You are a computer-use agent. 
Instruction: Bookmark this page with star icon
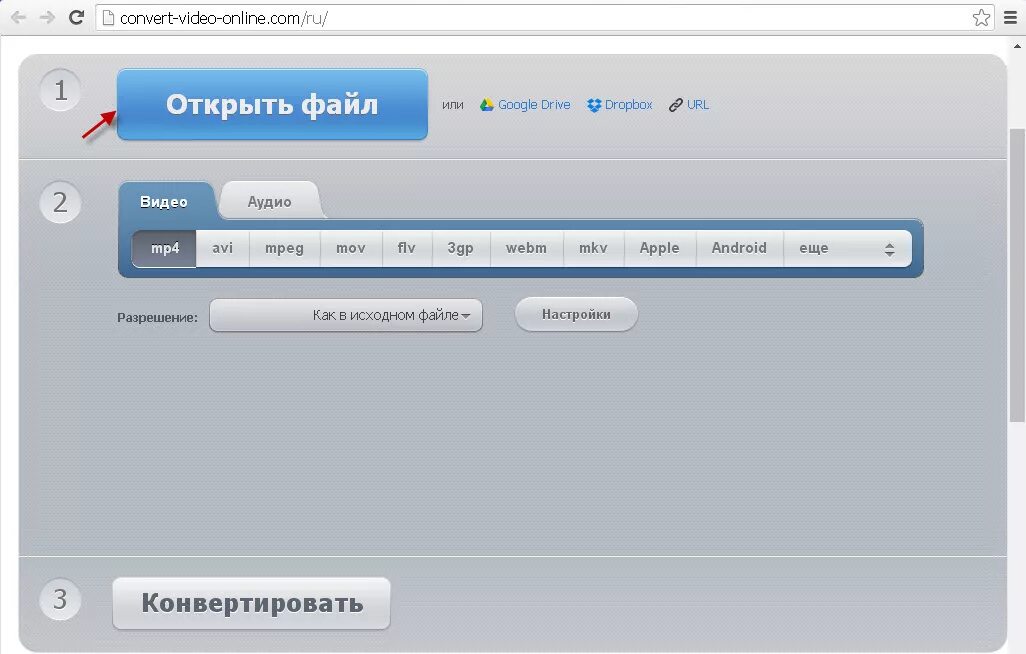(x=981, y=18)
